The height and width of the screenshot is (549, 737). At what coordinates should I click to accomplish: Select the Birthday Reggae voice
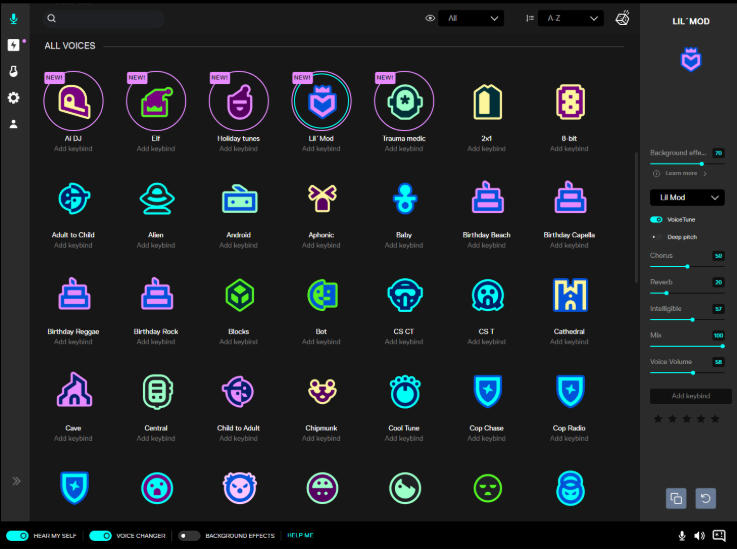coord(74,294)
